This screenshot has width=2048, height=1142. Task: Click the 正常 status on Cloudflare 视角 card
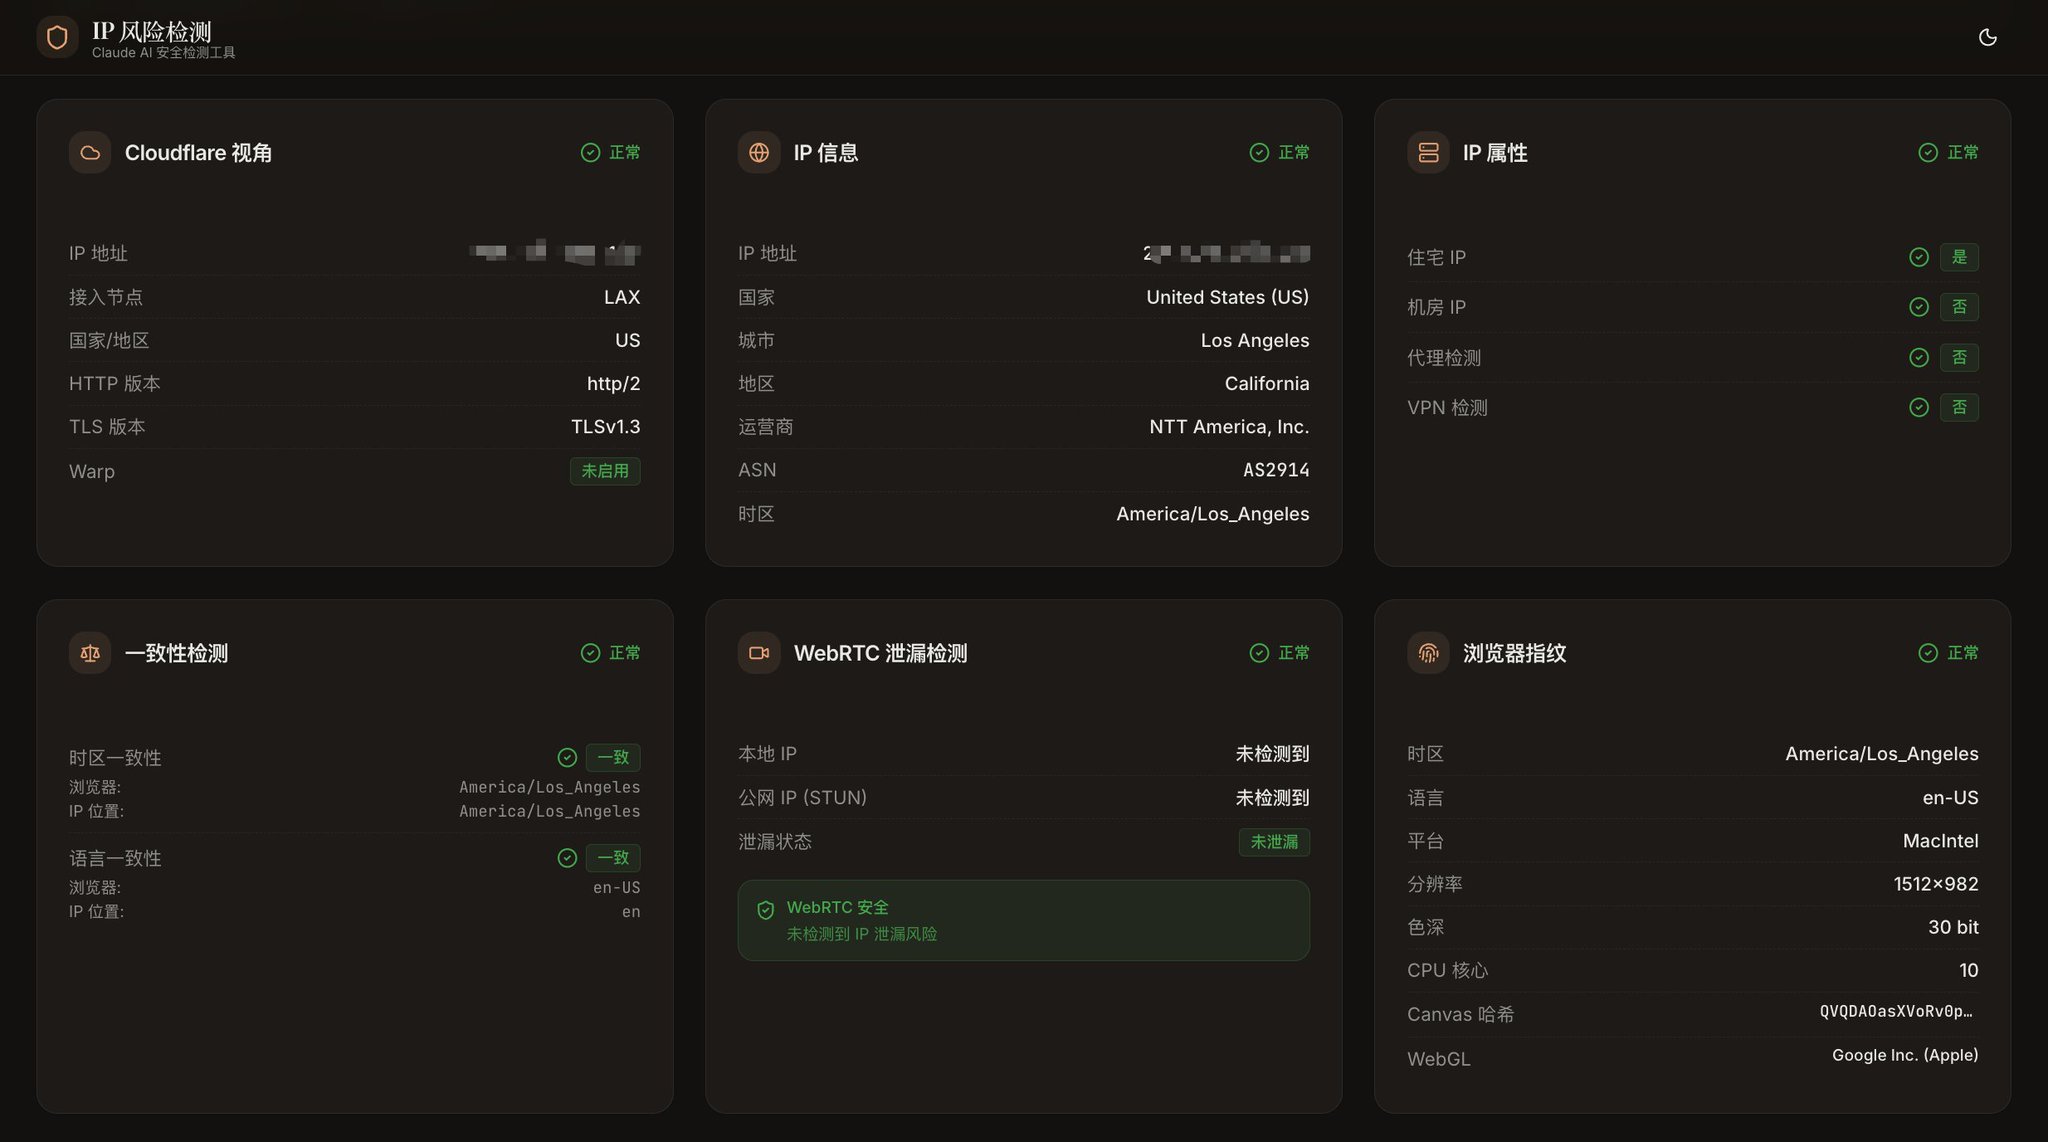coord(611,152)
